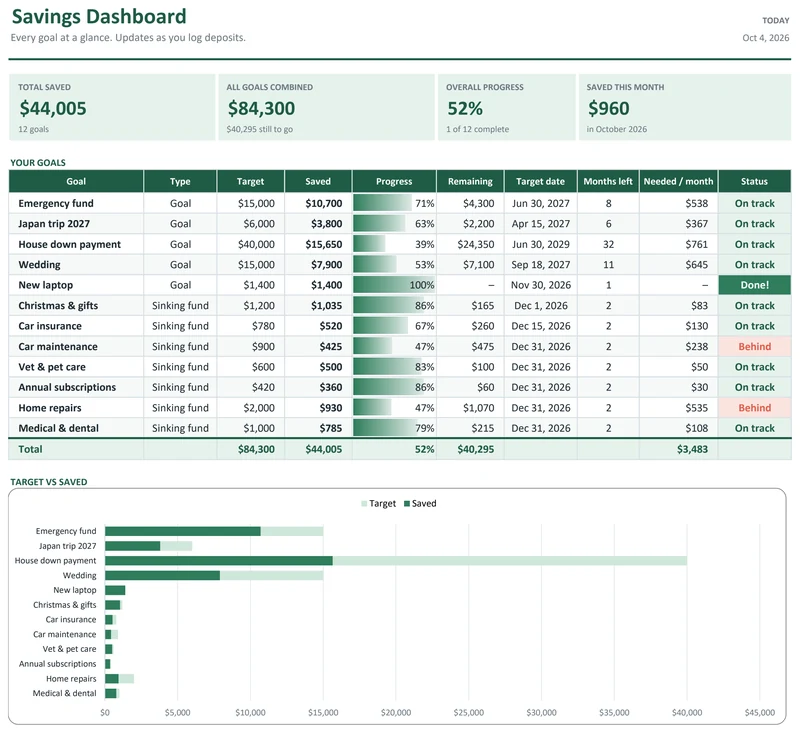Click the Total Saved $44,005 card
The image size is (800, 733).
(x=112, y=107)
